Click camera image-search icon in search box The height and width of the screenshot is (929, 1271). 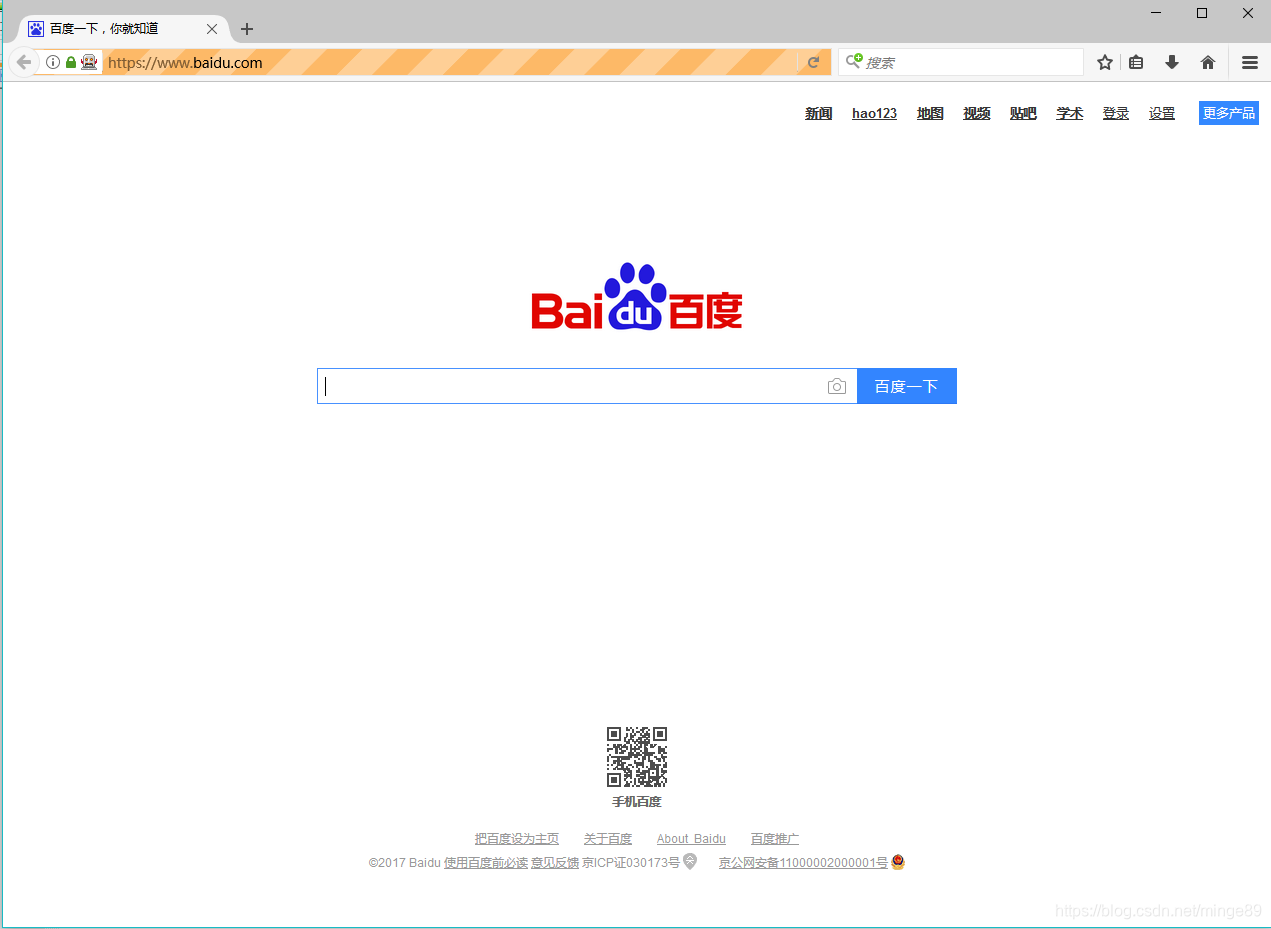(837, 386)
